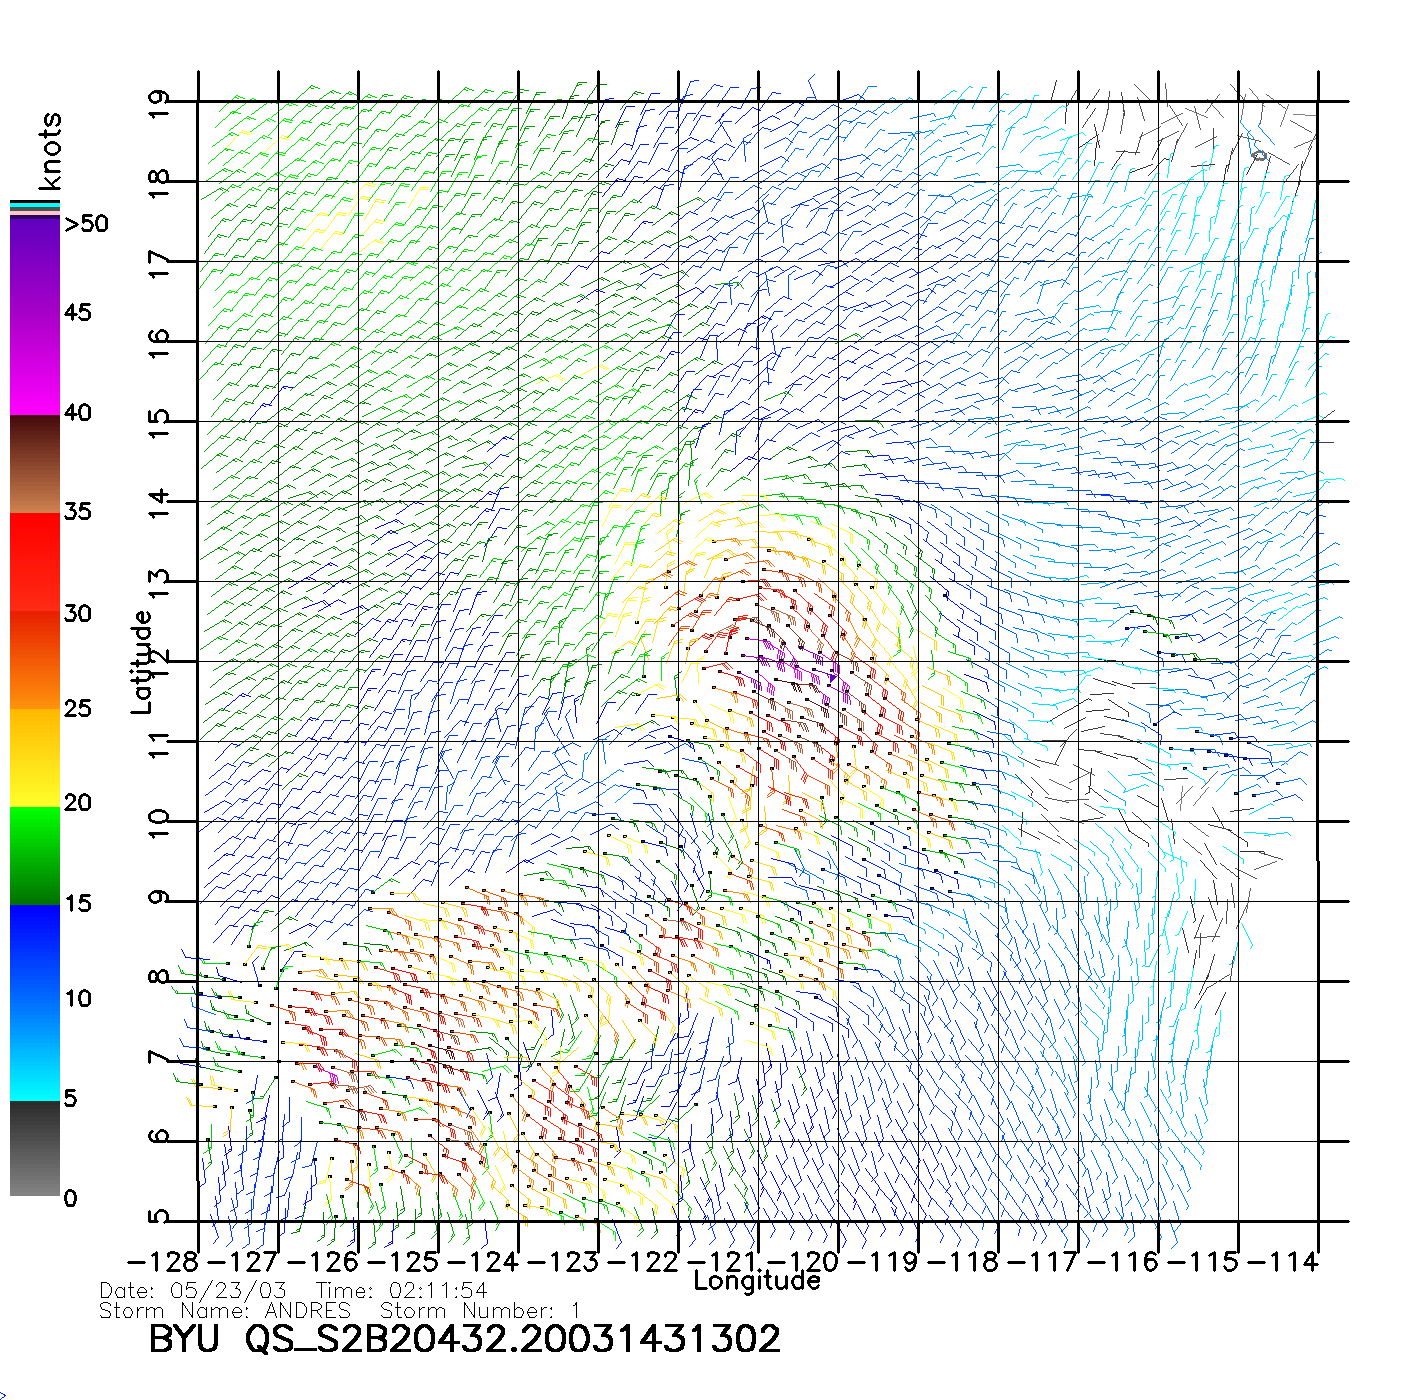Select the yellow 20-25 knots legend band
1420x1400 pixels.
35,757
